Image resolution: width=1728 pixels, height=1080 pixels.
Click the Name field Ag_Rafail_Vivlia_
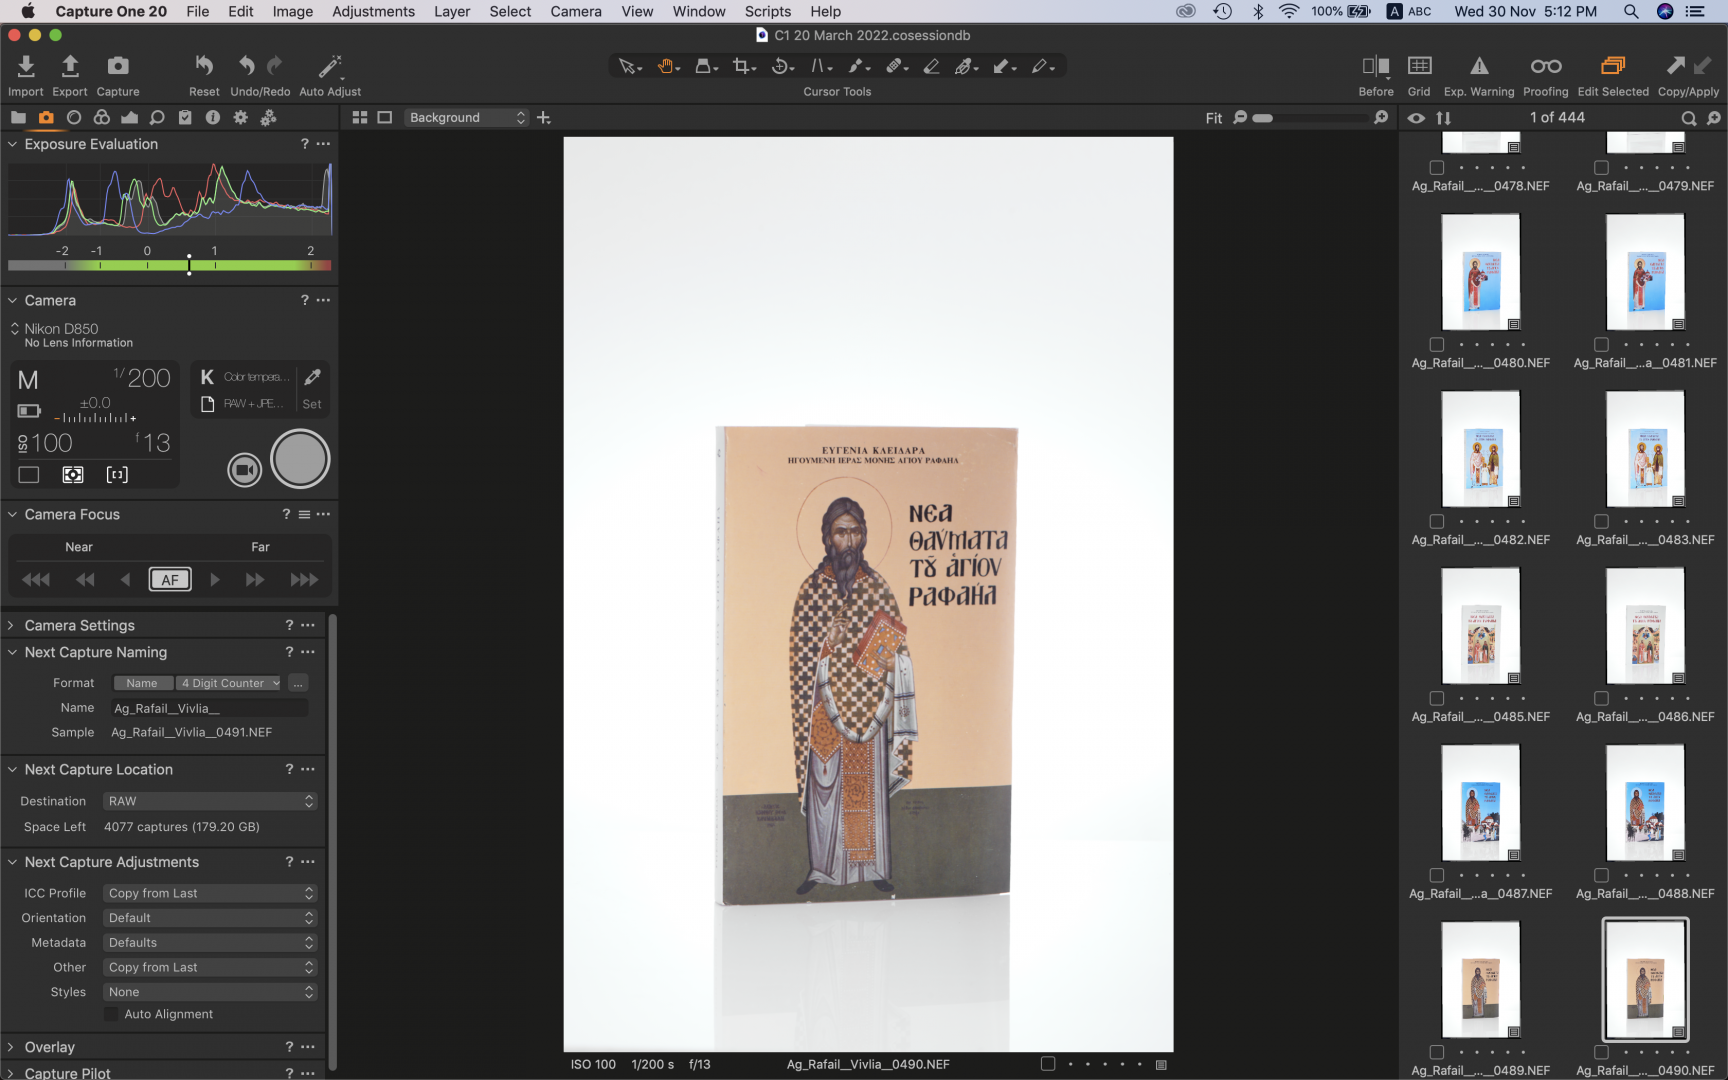coord(209,708)
